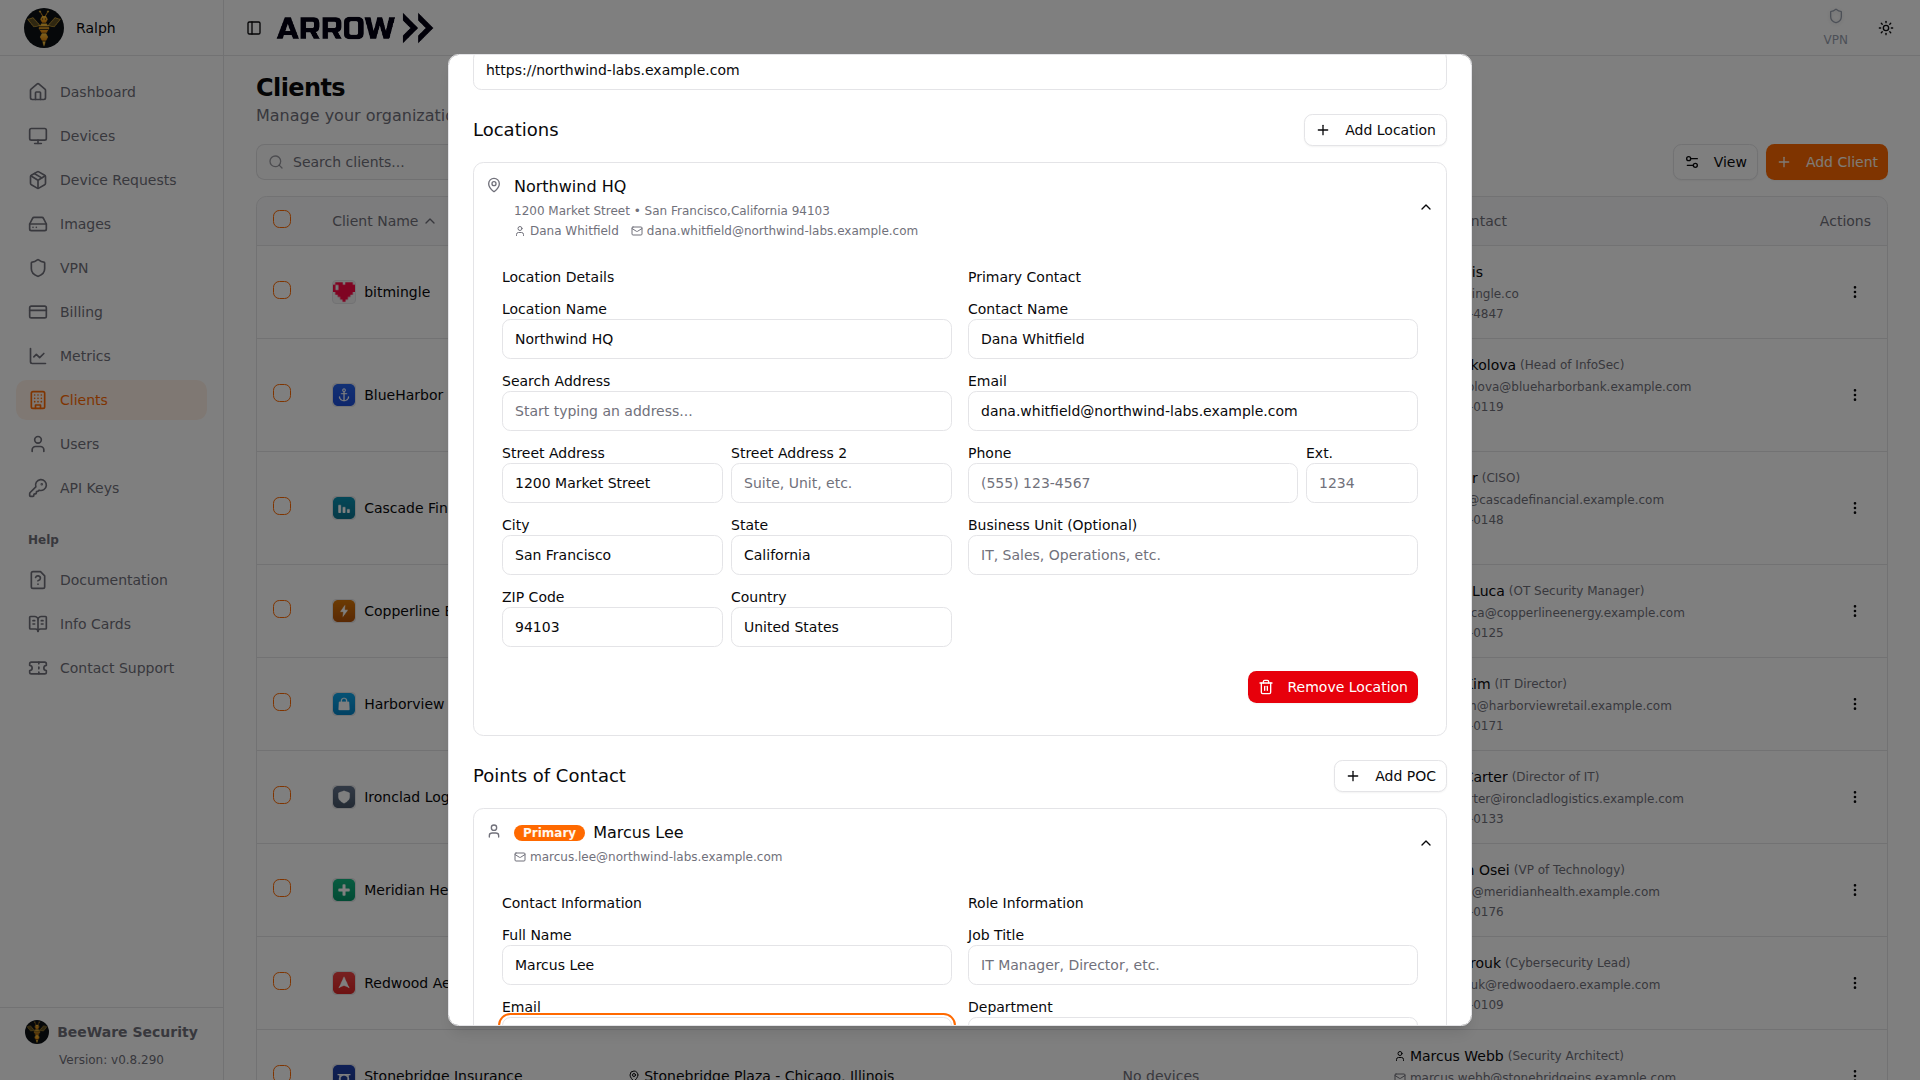Click the Street Address 2 field
Image resolution: width=1920 pixels, height=1080 pixels.
tap(841, 483)
